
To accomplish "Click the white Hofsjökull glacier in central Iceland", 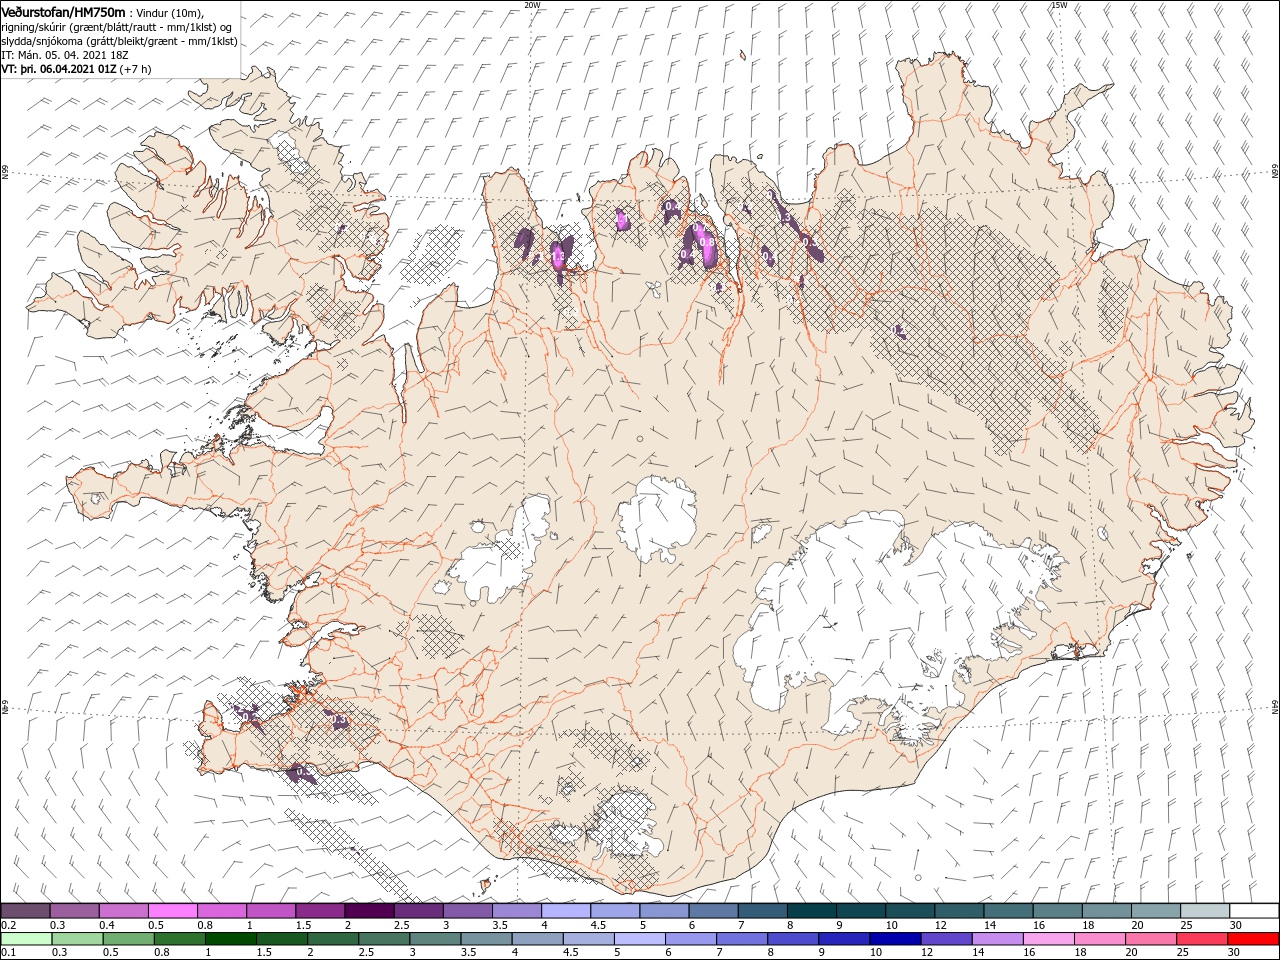I will click(657, 519).
